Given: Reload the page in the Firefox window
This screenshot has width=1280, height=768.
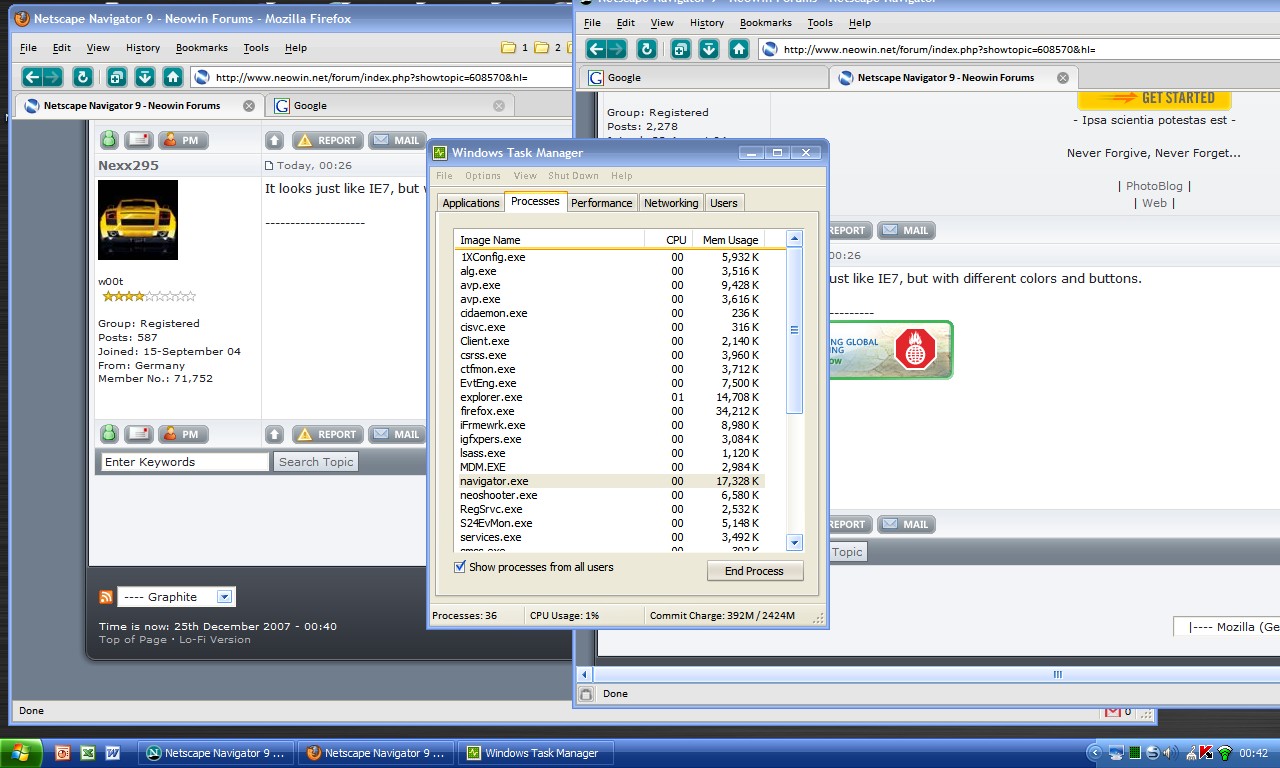Looking at the screenshot, I should [83, 77].
